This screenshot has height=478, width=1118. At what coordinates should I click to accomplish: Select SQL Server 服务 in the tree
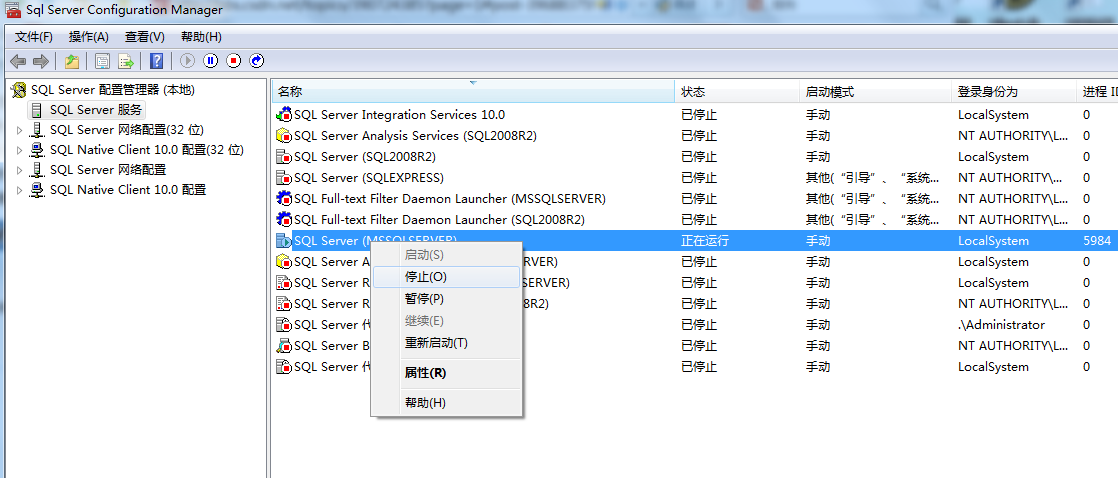click(x=96, y=110)
